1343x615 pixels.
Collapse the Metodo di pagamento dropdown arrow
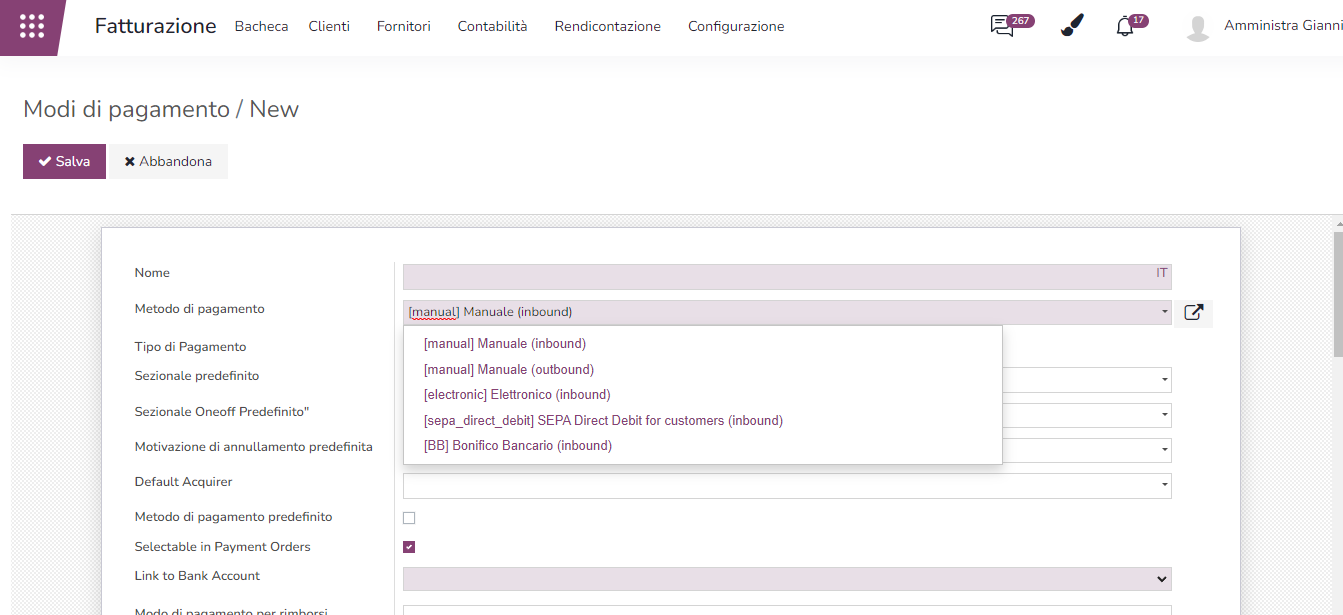1165,312
